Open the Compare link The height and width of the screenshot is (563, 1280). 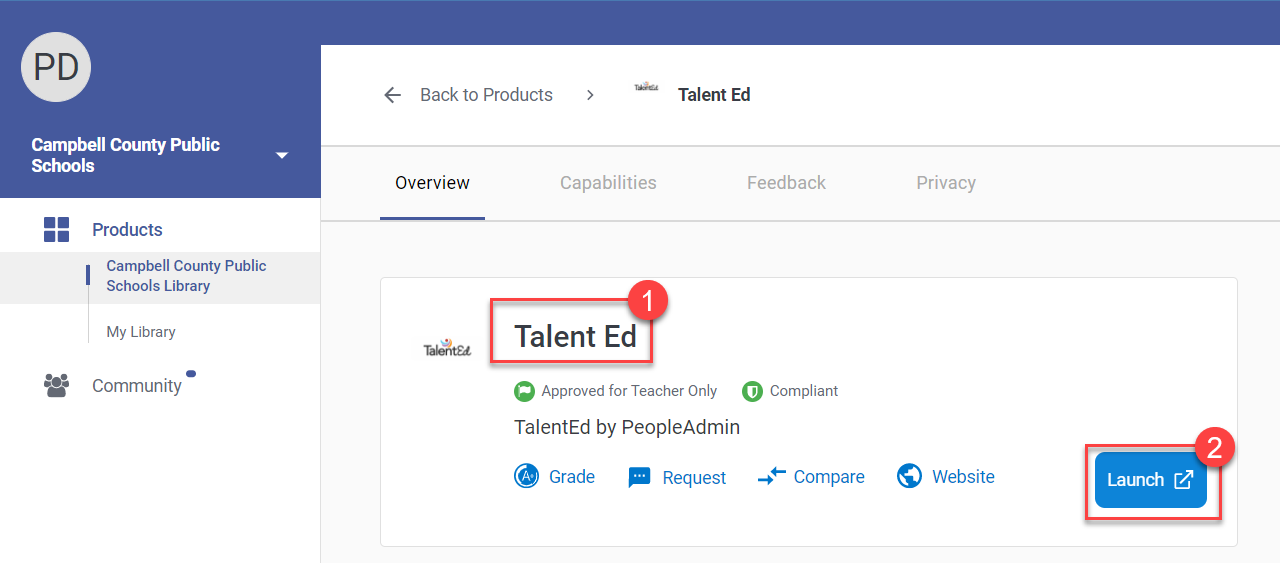pyautogui.click(x=829, y=477)
